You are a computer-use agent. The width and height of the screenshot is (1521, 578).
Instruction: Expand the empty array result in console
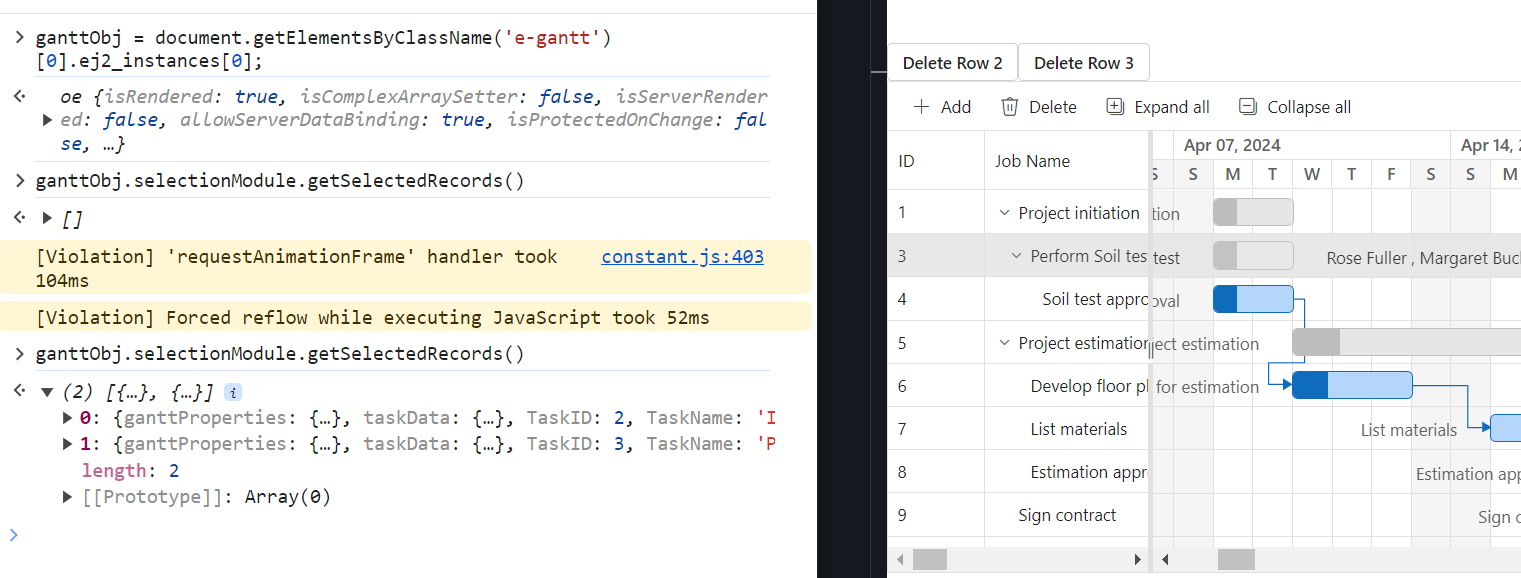47,217
